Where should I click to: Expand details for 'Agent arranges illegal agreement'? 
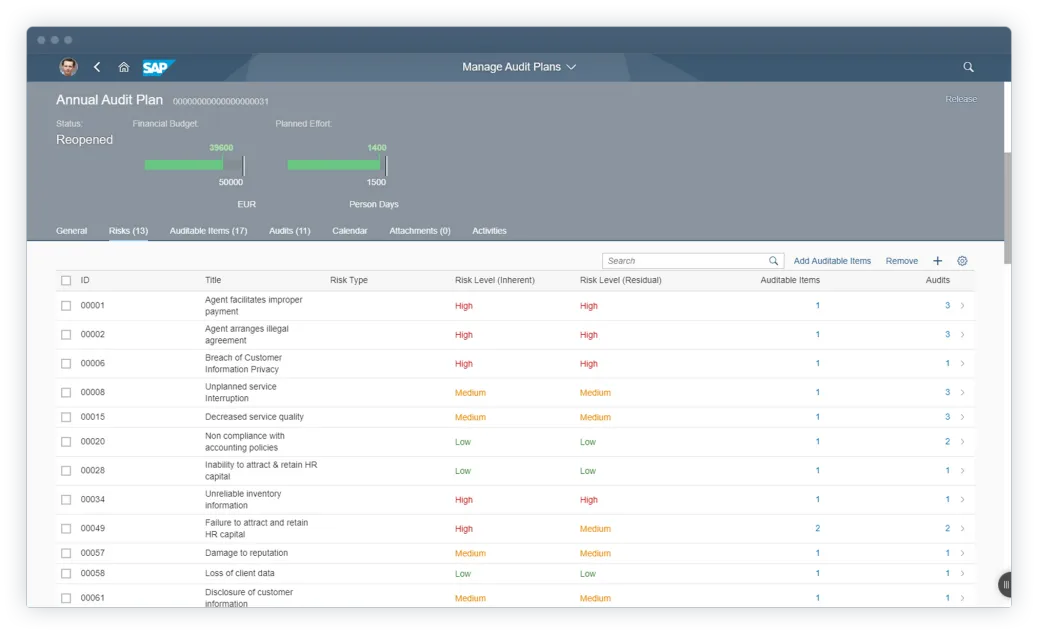point(962,334)
